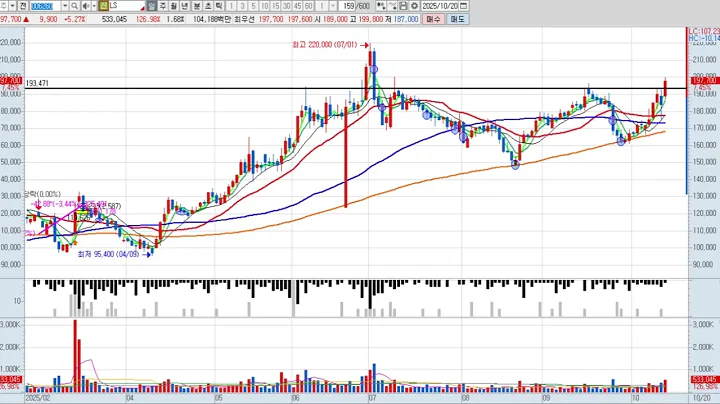Viewport: 720px width, 404px height.
Task: Open the speaker icon dropdown arrow
Action: [x=94, y=6]
